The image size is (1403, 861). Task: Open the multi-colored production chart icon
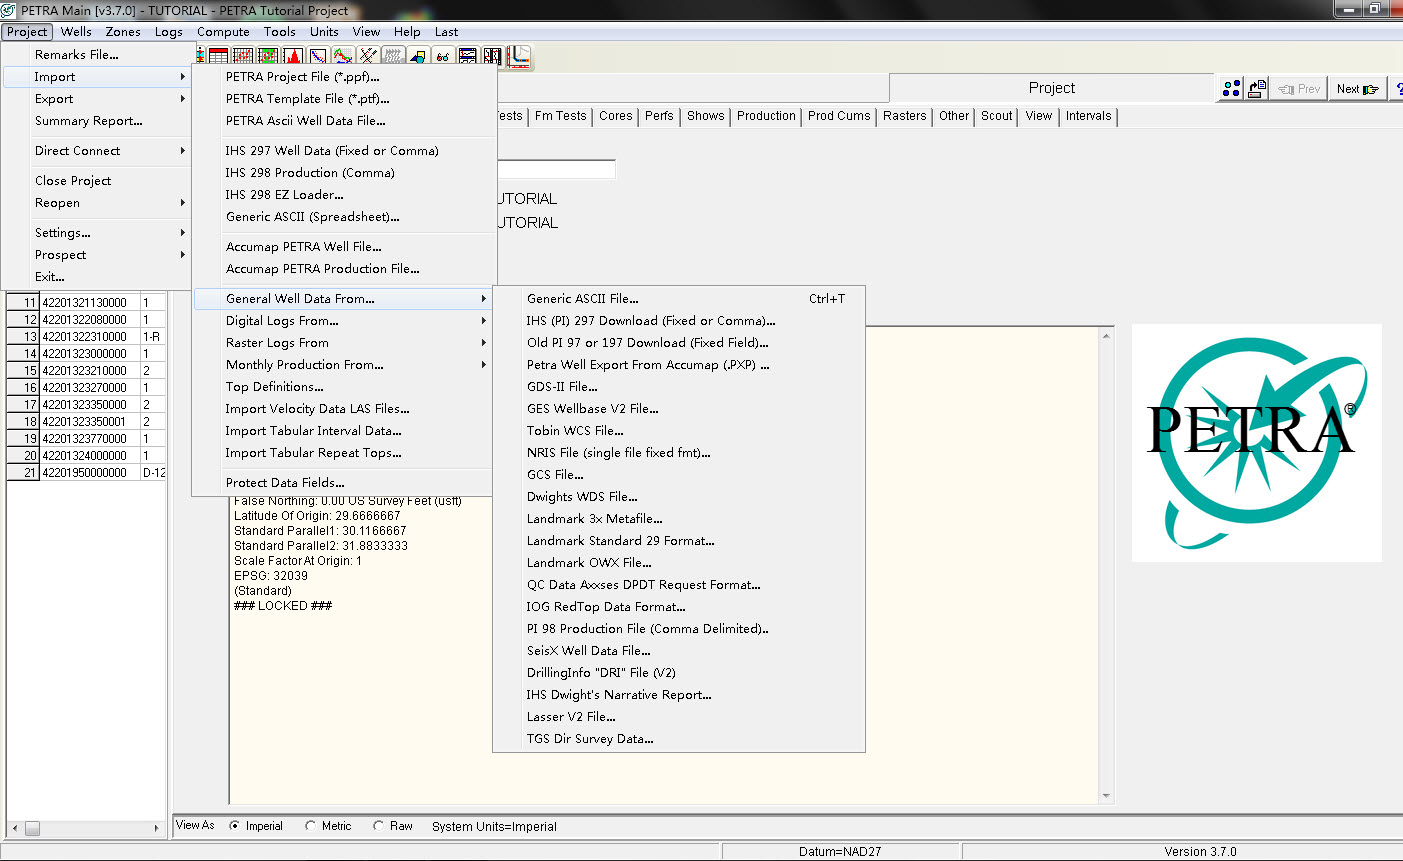pos(343,56)
